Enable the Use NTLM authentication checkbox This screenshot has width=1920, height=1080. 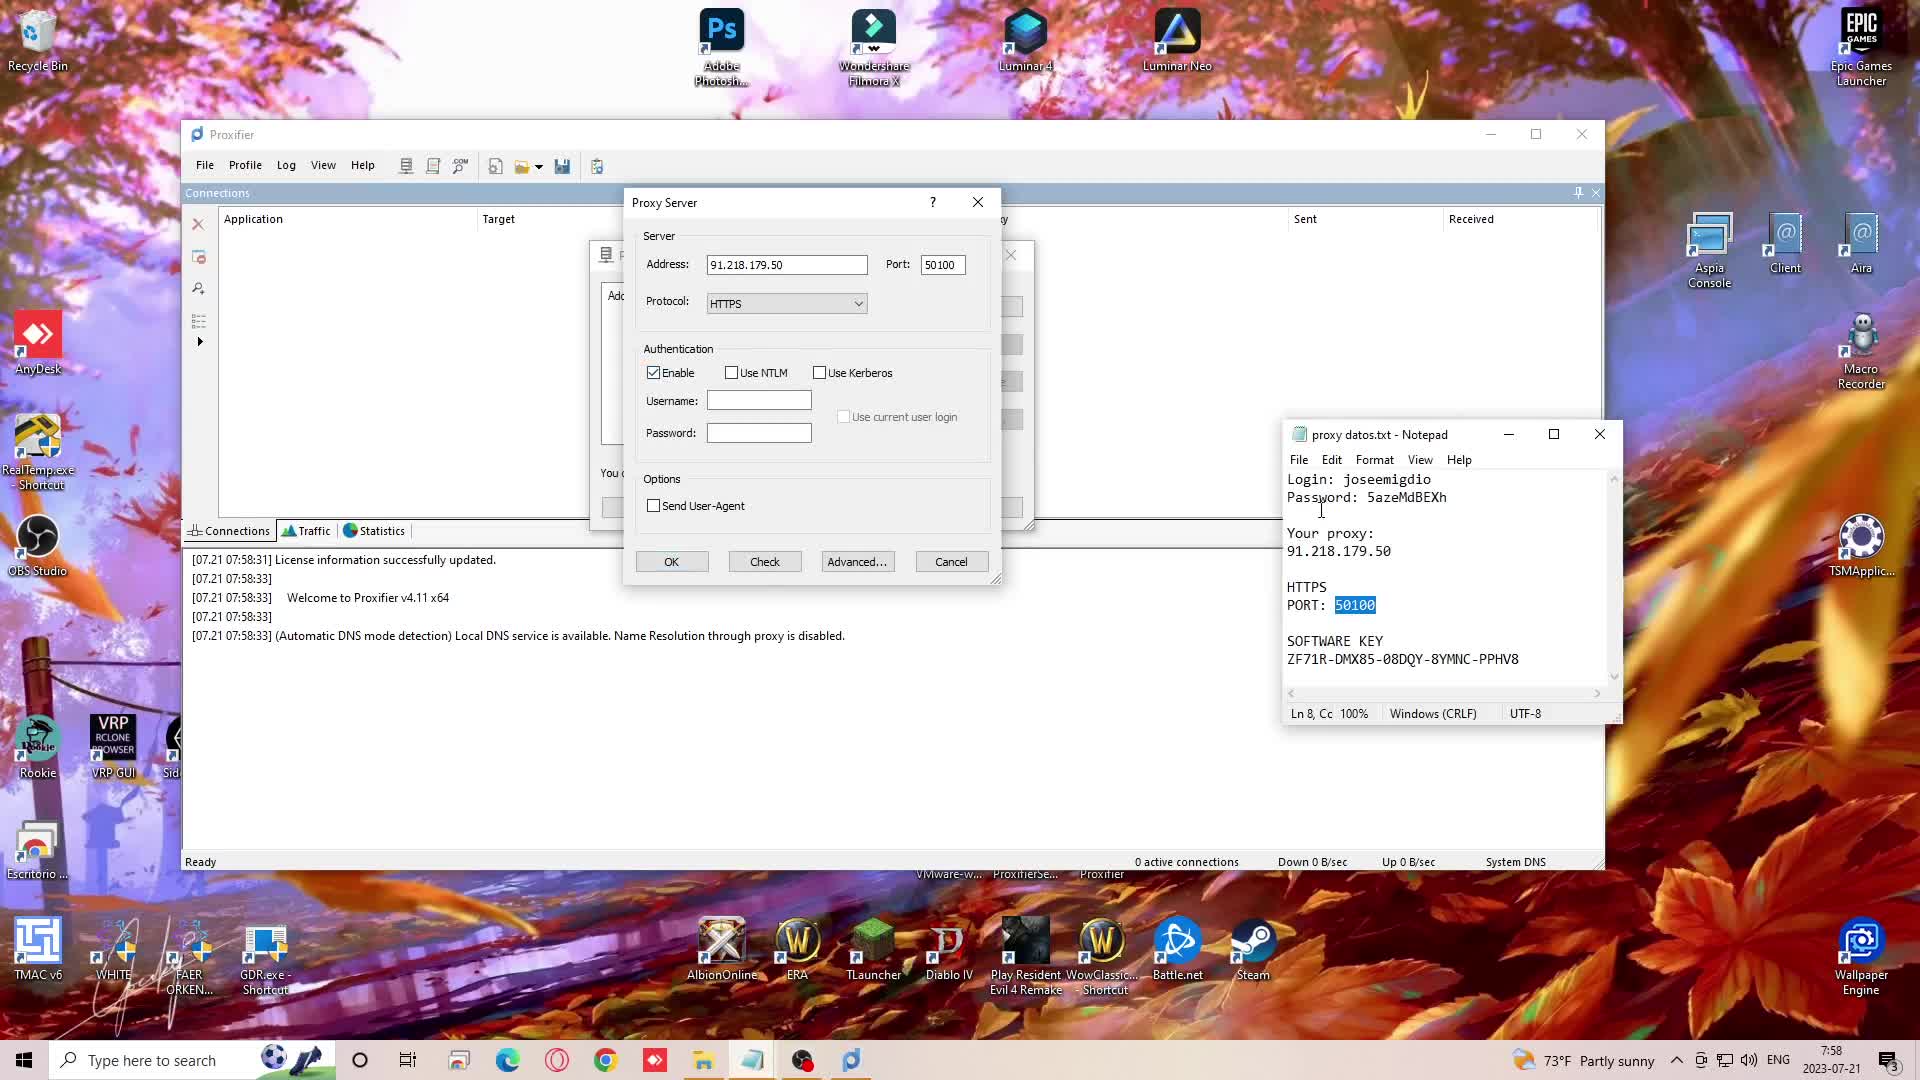(732, 372)
